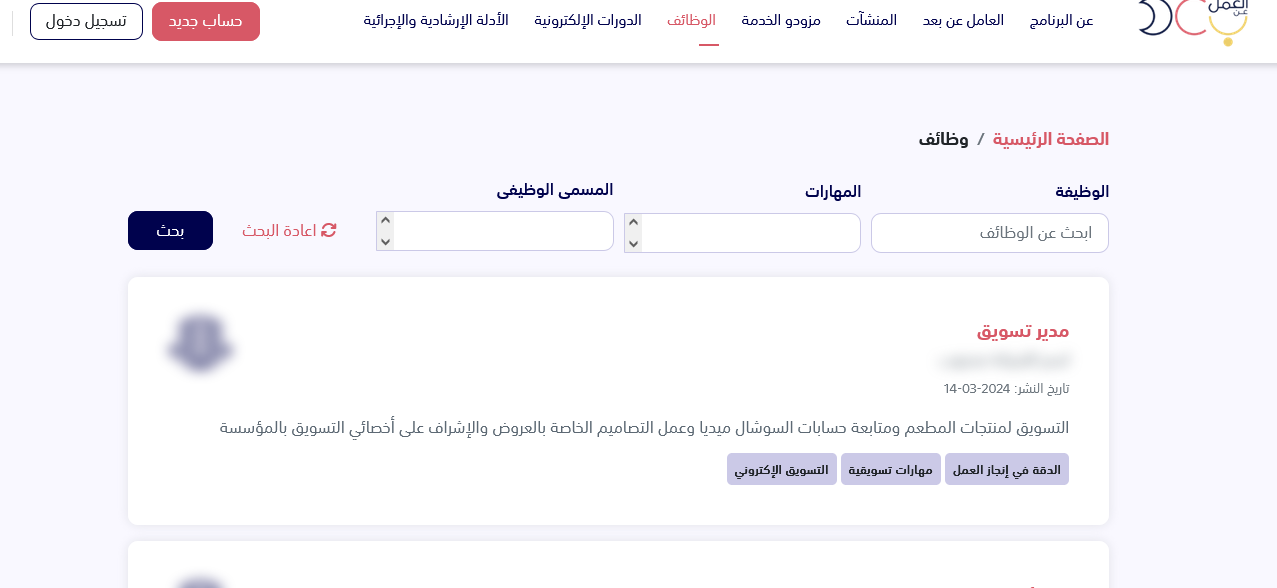1277x588 pixels.
Task: Click the dark بحث search button
Action: click(x=170, y=231)
